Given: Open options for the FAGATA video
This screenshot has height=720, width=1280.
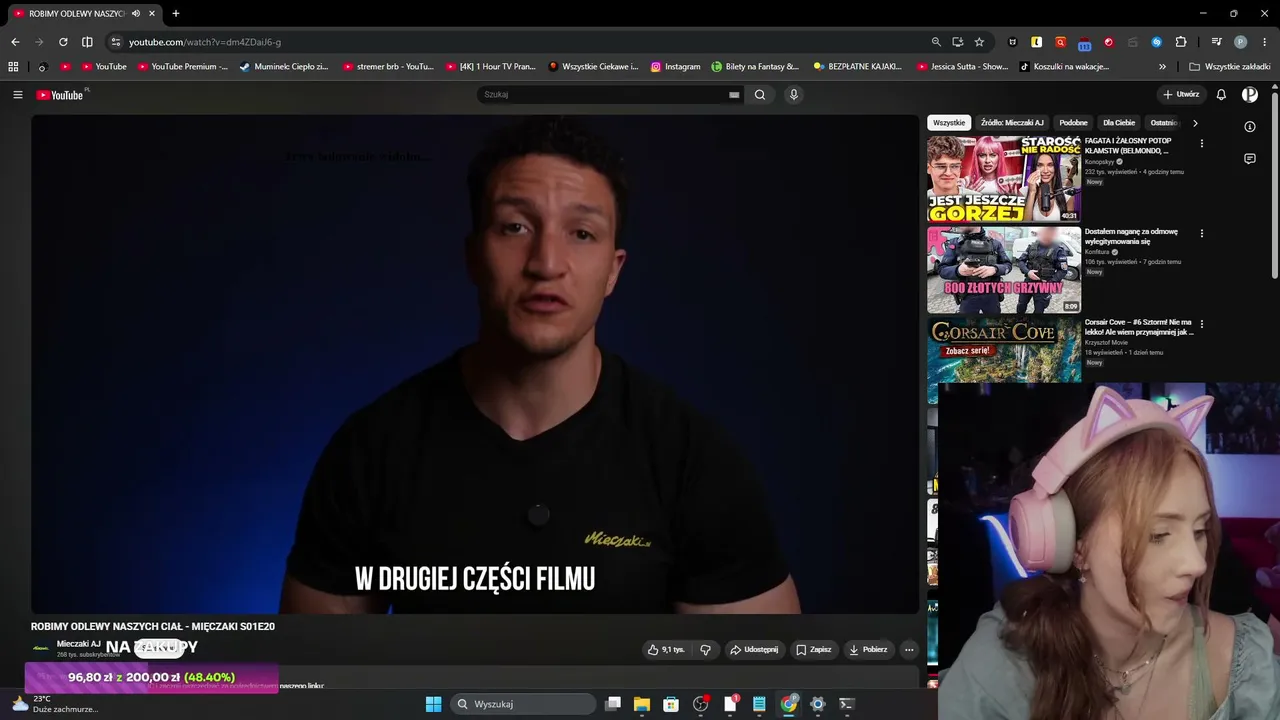Looking at the screenshot, I should coord(1202,144).
